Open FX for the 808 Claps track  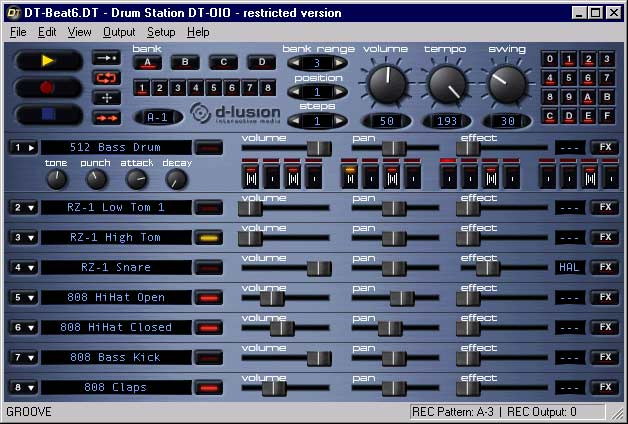click(604, 387)
